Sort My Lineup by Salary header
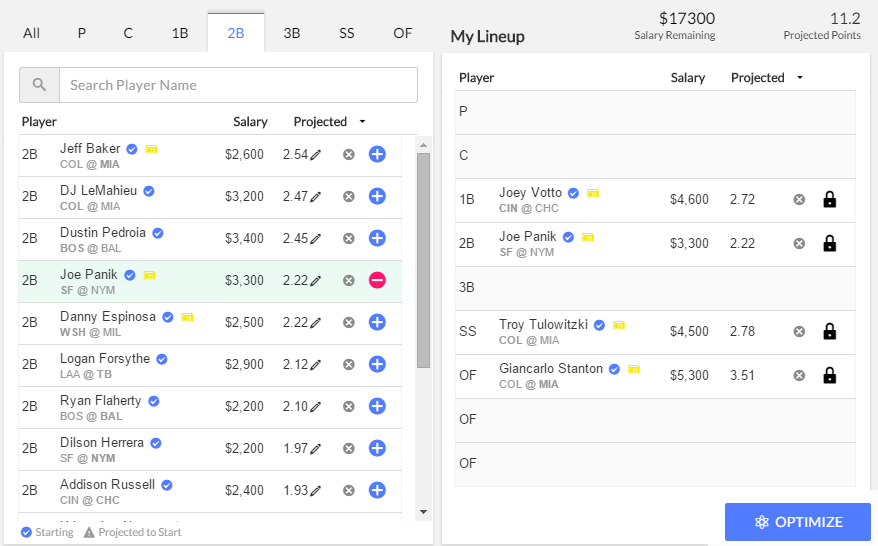The width and height of the screenshot is (878, 546). [x=688, y=78]
